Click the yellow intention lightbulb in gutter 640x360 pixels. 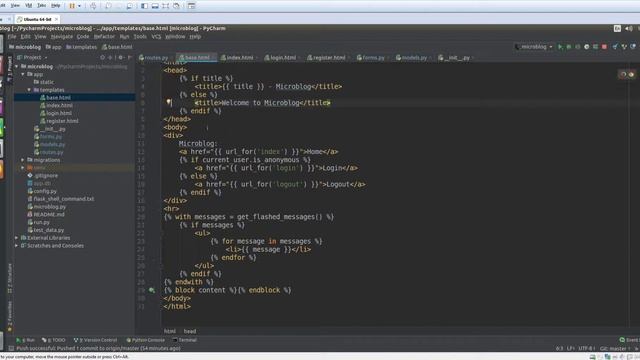click(x=169, y=102)
